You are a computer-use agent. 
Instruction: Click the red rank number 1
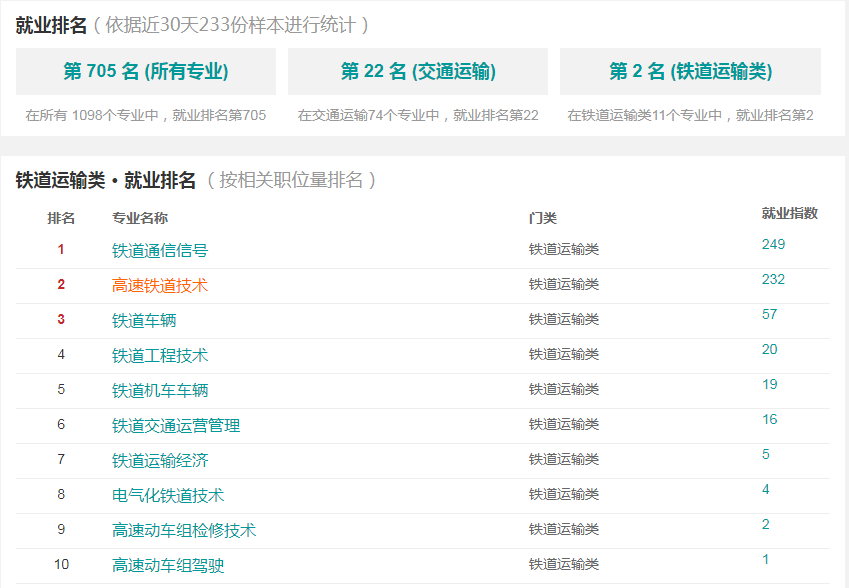(x=61, y=249)
